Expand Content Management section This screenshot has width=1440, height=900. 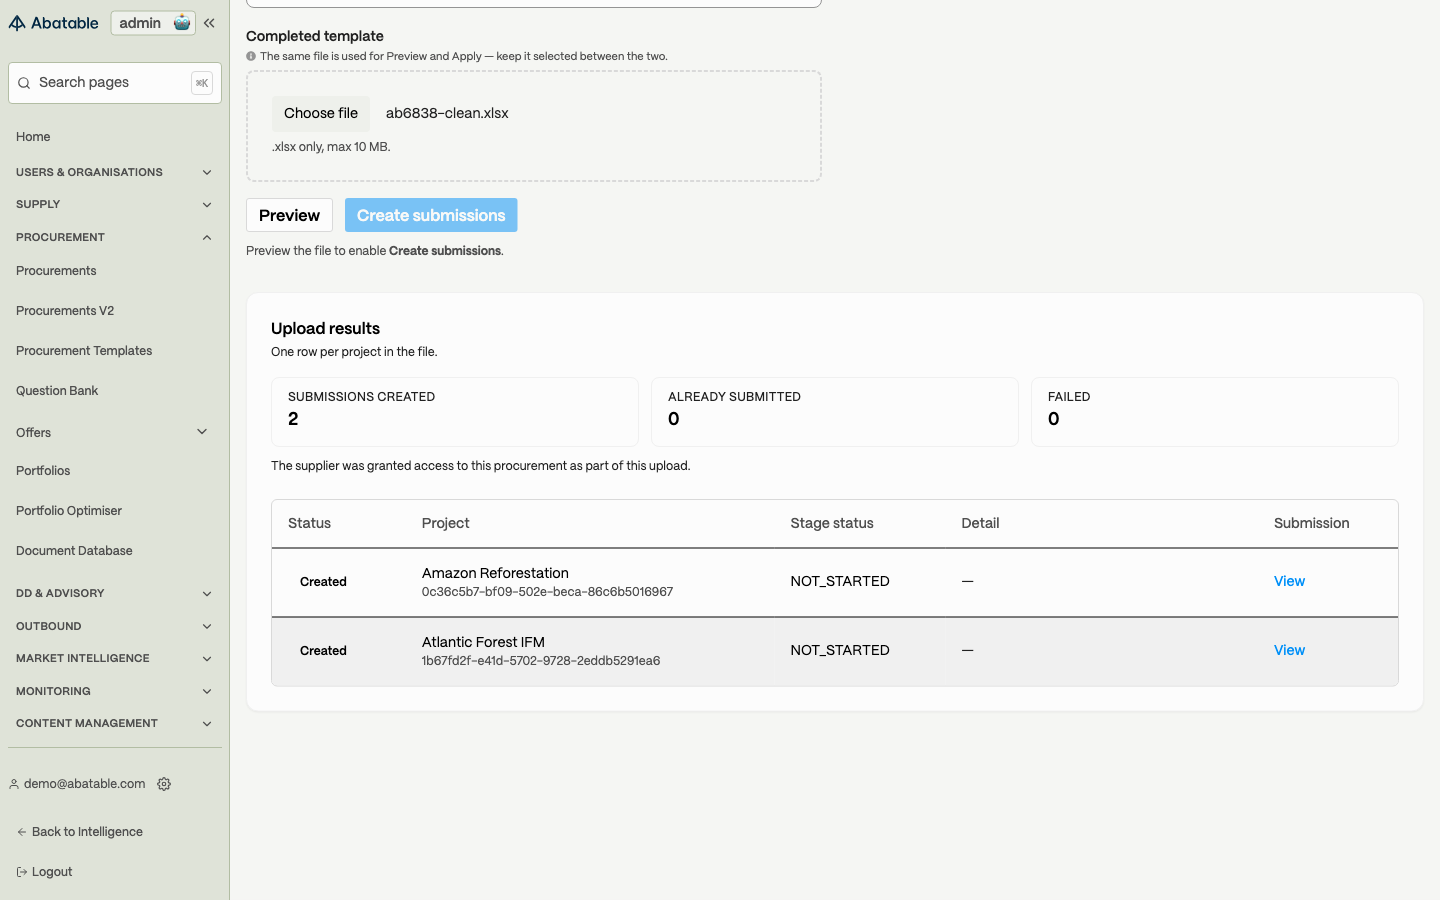tap(115, 723)
